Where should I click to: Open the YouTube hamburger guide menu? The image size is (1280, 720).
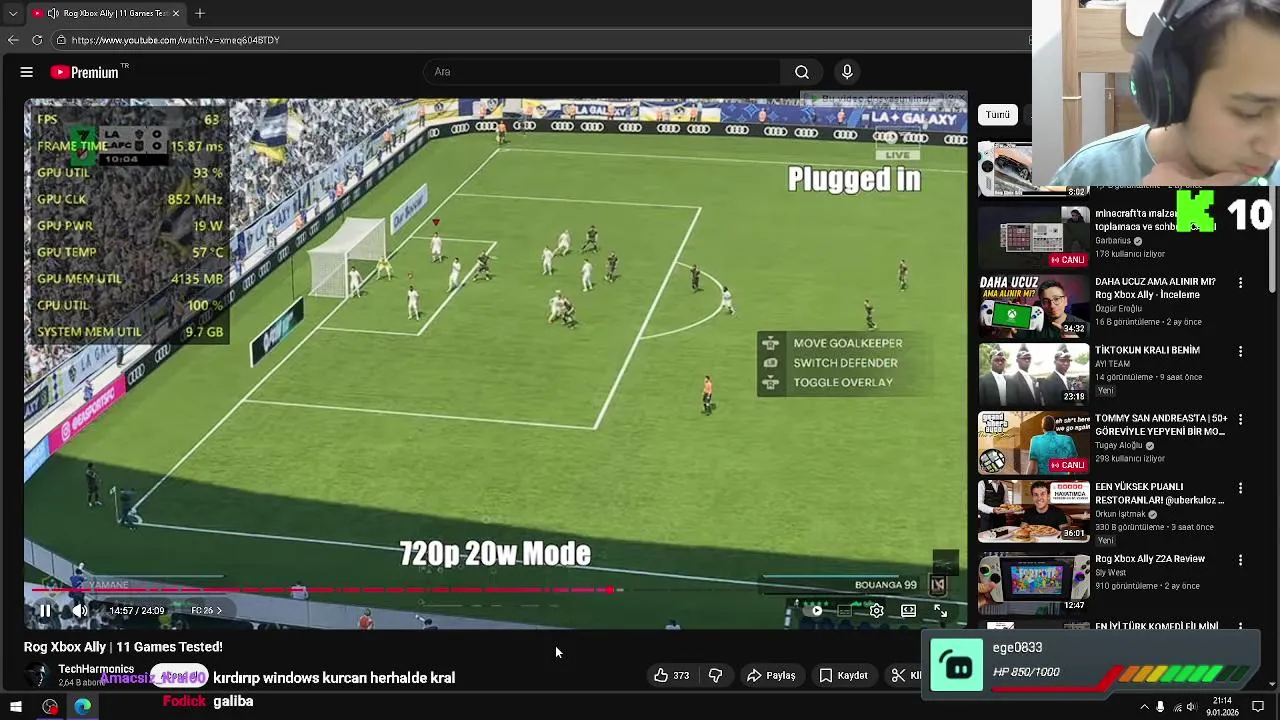pyautogui.click(x=27, y=72)
